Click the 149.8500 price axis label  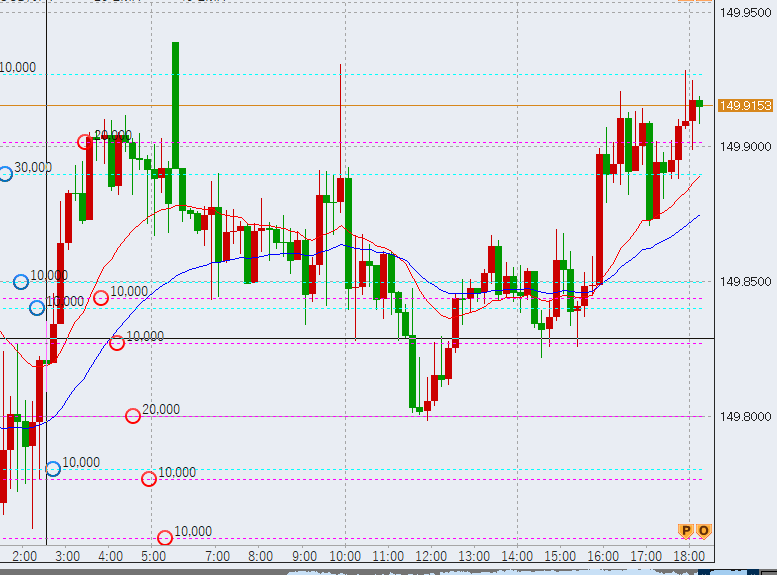[746, 281]
